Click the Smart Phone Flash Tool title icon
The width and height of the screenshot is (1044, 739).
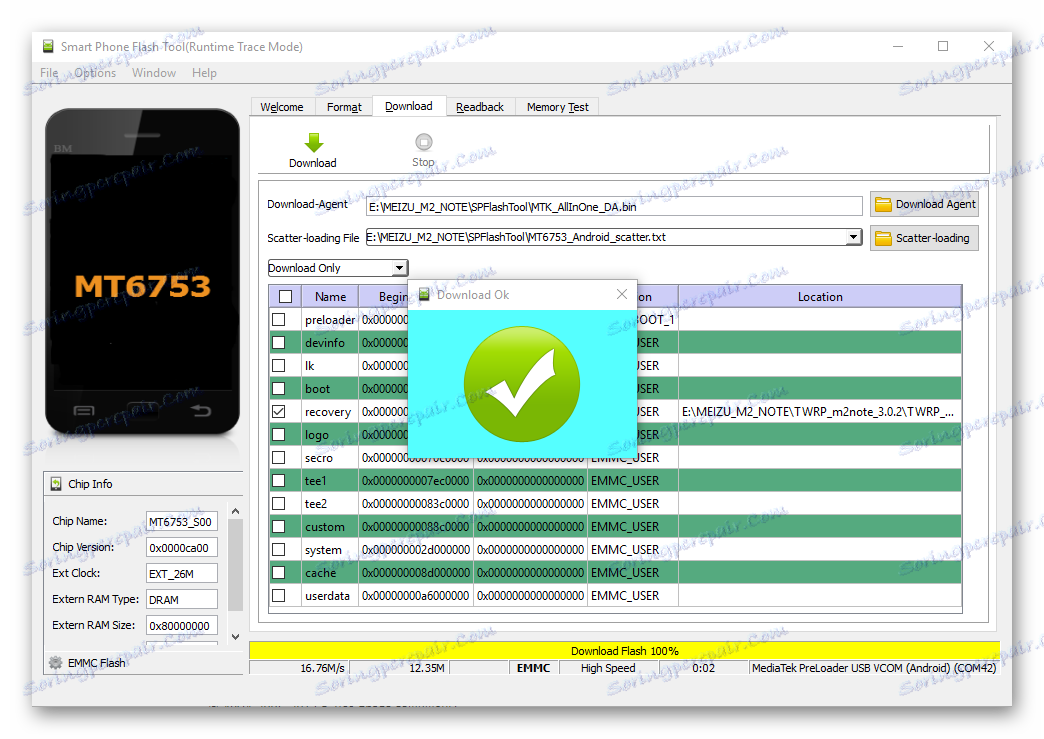point(48,47)
